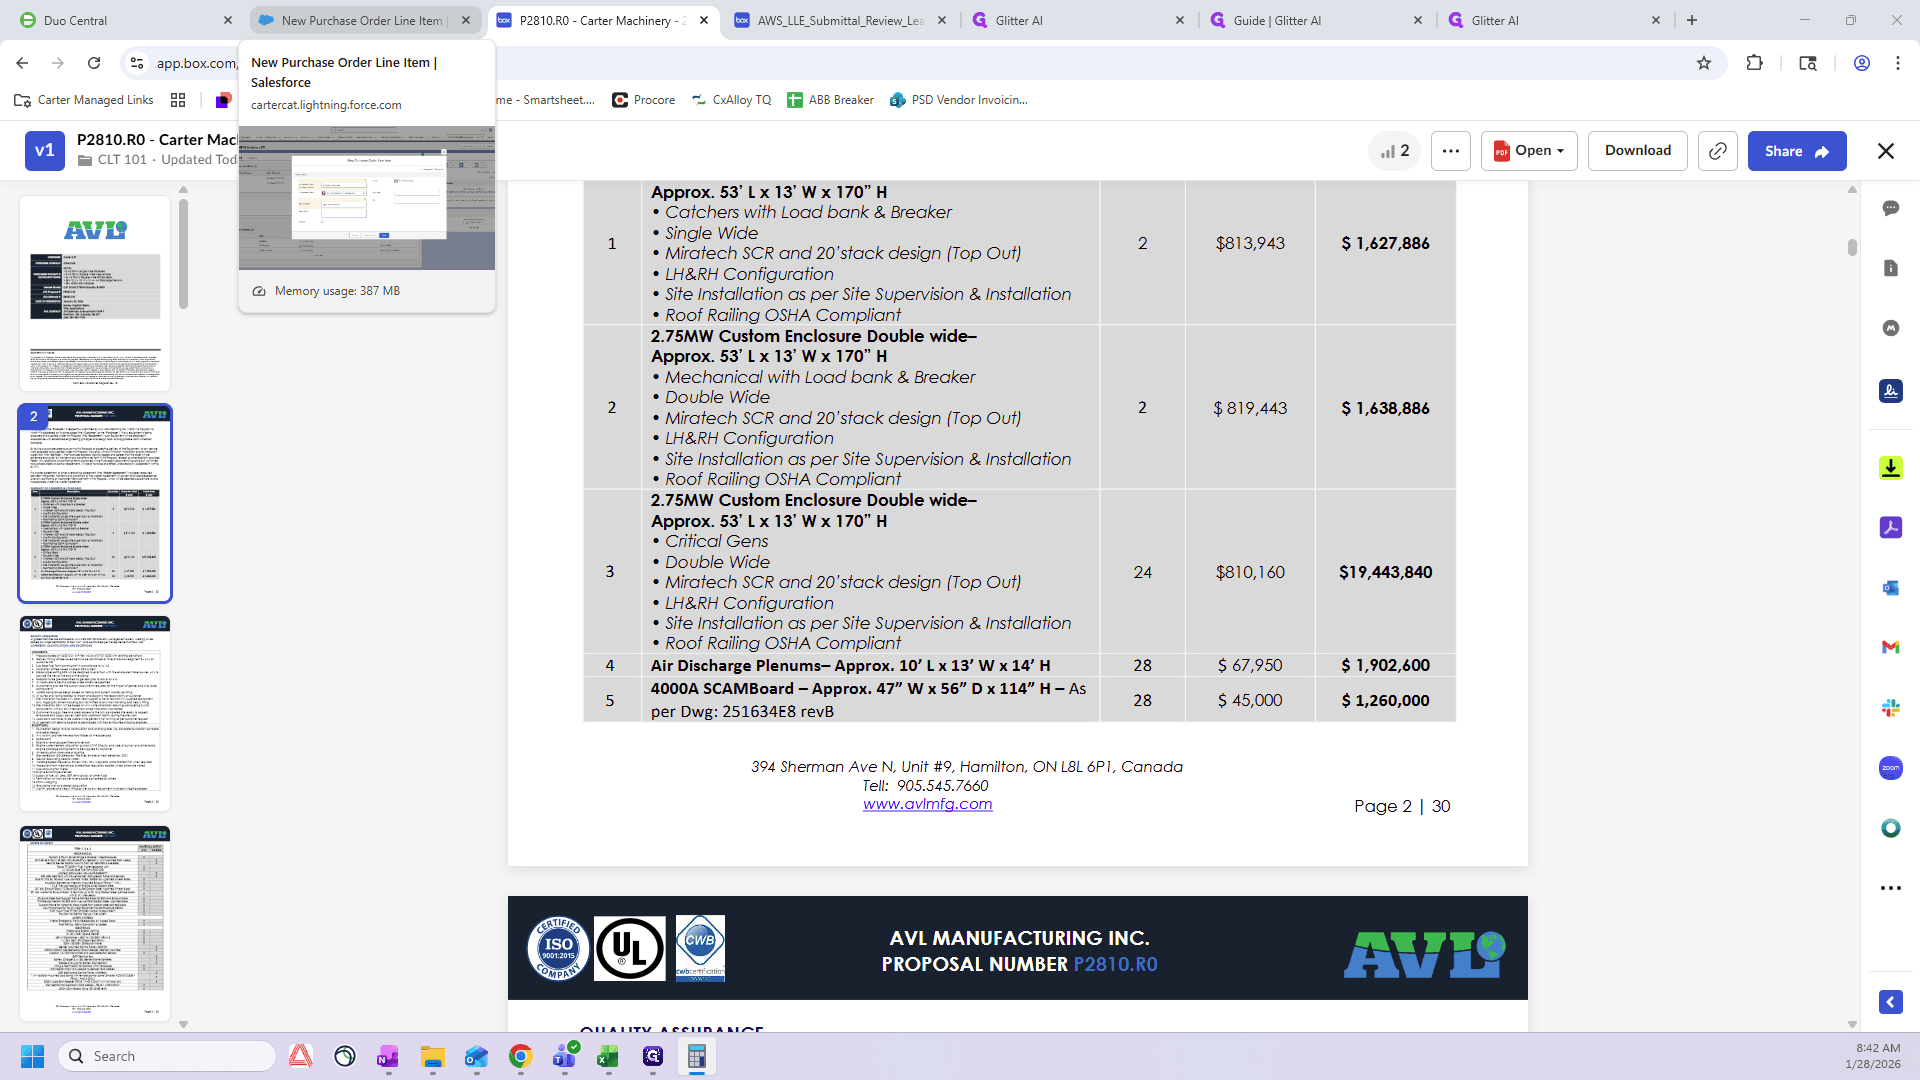This screenshot has width=1920, height=1080.
Task: Click site information icon in address bar
Action: click(x=137, y=63)
